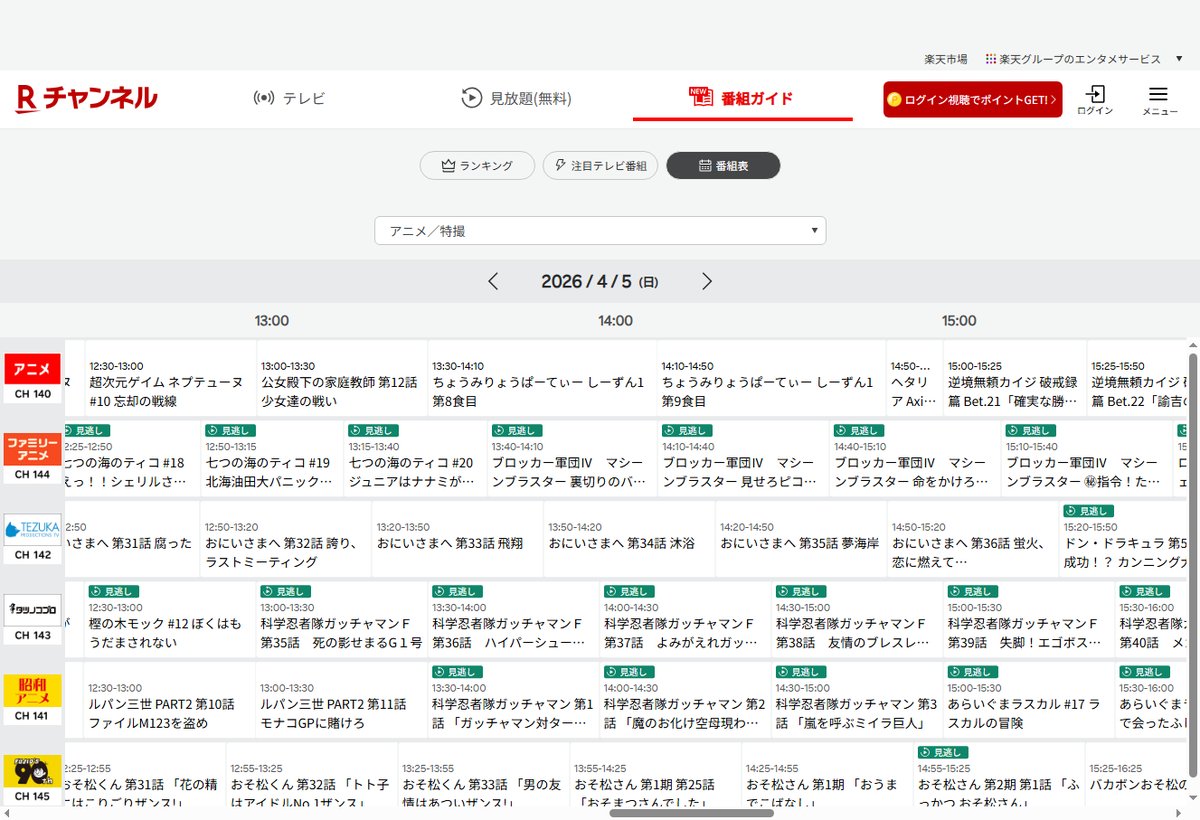Screen dimensions: 1200x820
Task: Open 逆境無頼カイジ Bet.21 program
Action: [x=1015, y=378]
